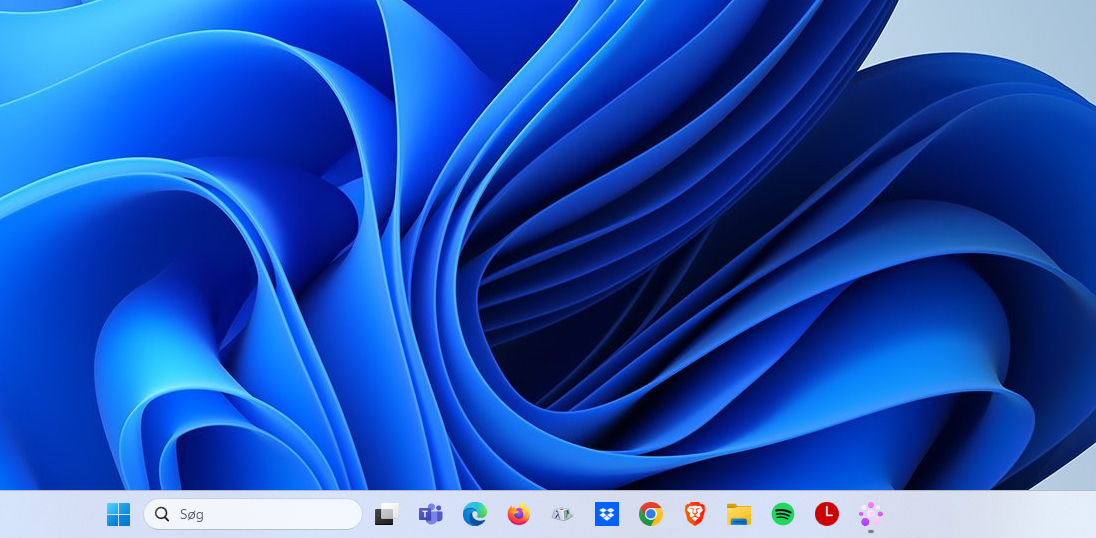Open Task View from the taskbar
The height and width of the screenshot is (538, 1096).
point(386,514)
